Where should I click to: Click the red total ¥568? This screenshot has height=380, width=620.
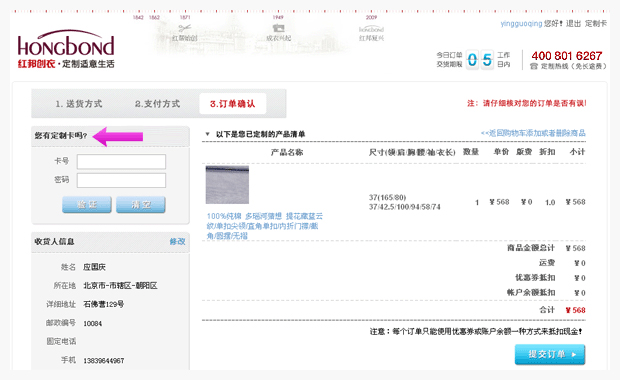click(575, 310)
